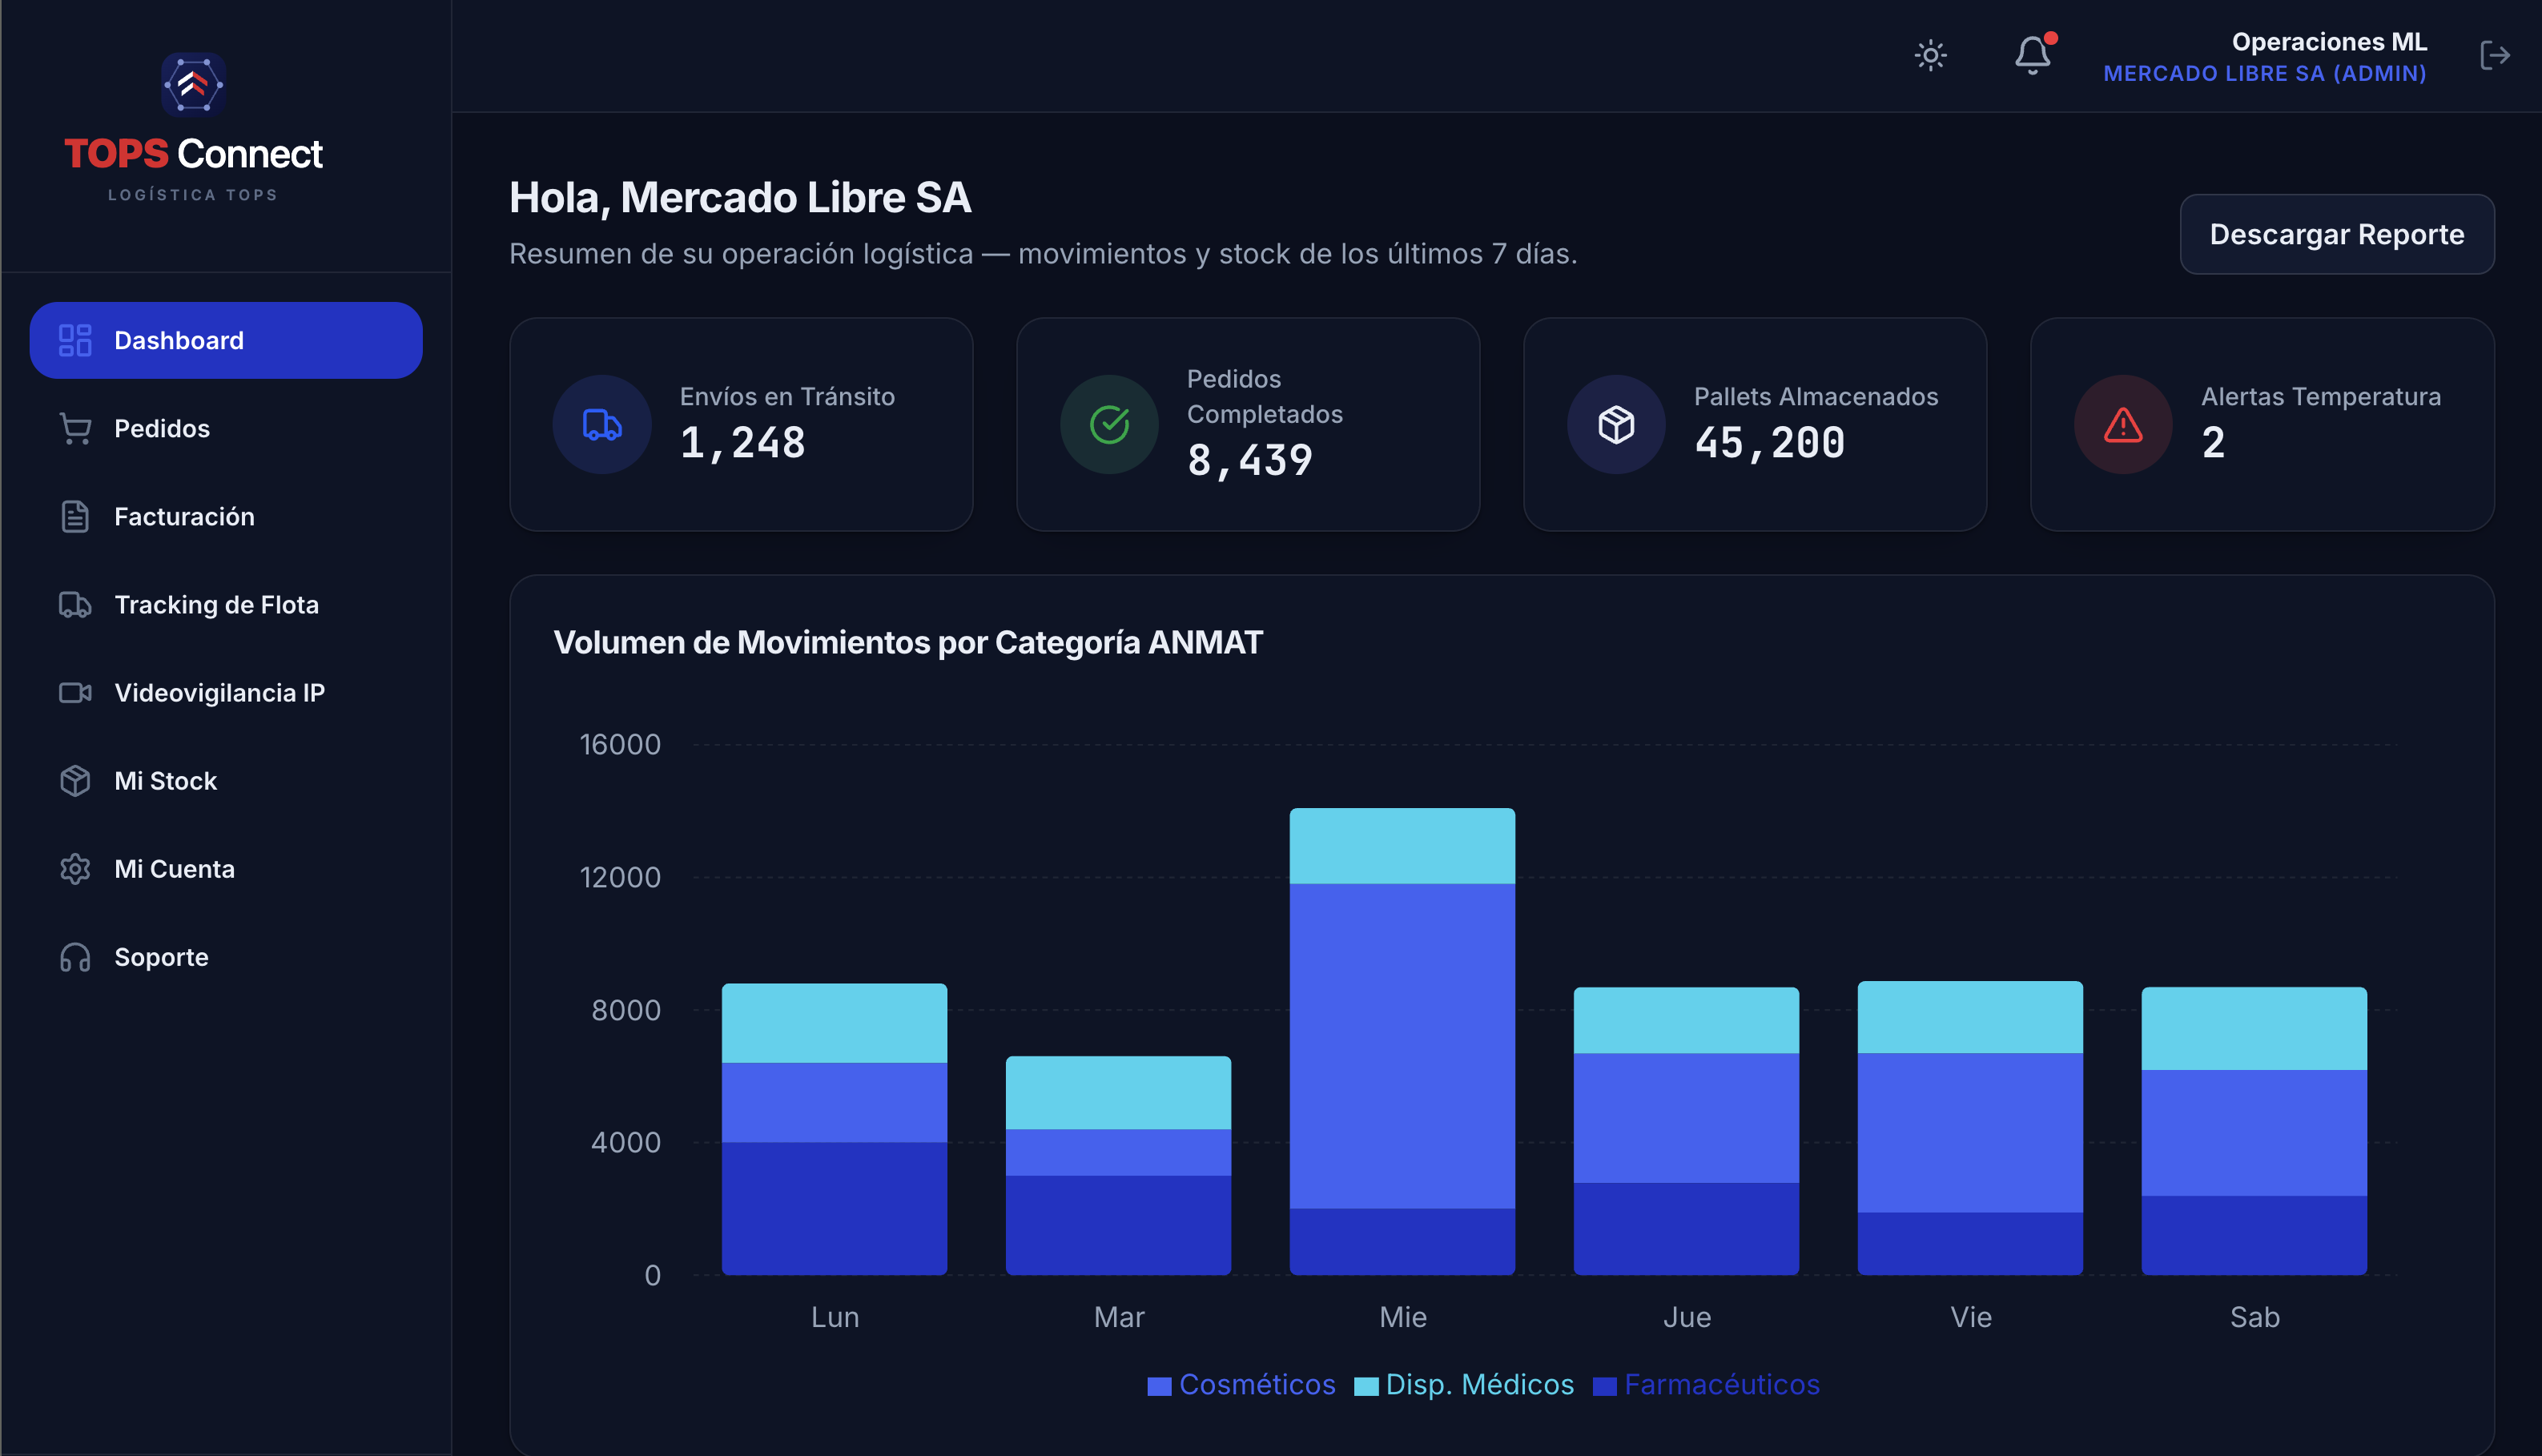The image size is (2542, 1456).
Task: Click the Mie day axis label
Action: tap(1402, 1317)
